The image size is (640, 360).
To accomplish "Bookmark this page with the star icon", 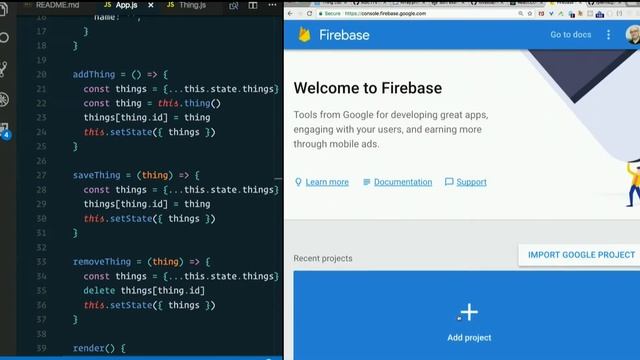I will click(530, 13).
